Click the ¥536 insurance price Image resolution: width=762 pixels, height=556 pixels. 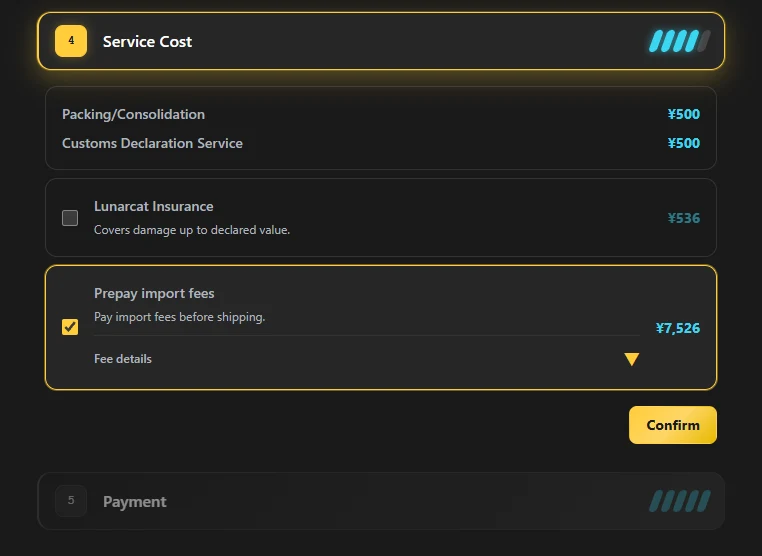[x=684, y=218]
